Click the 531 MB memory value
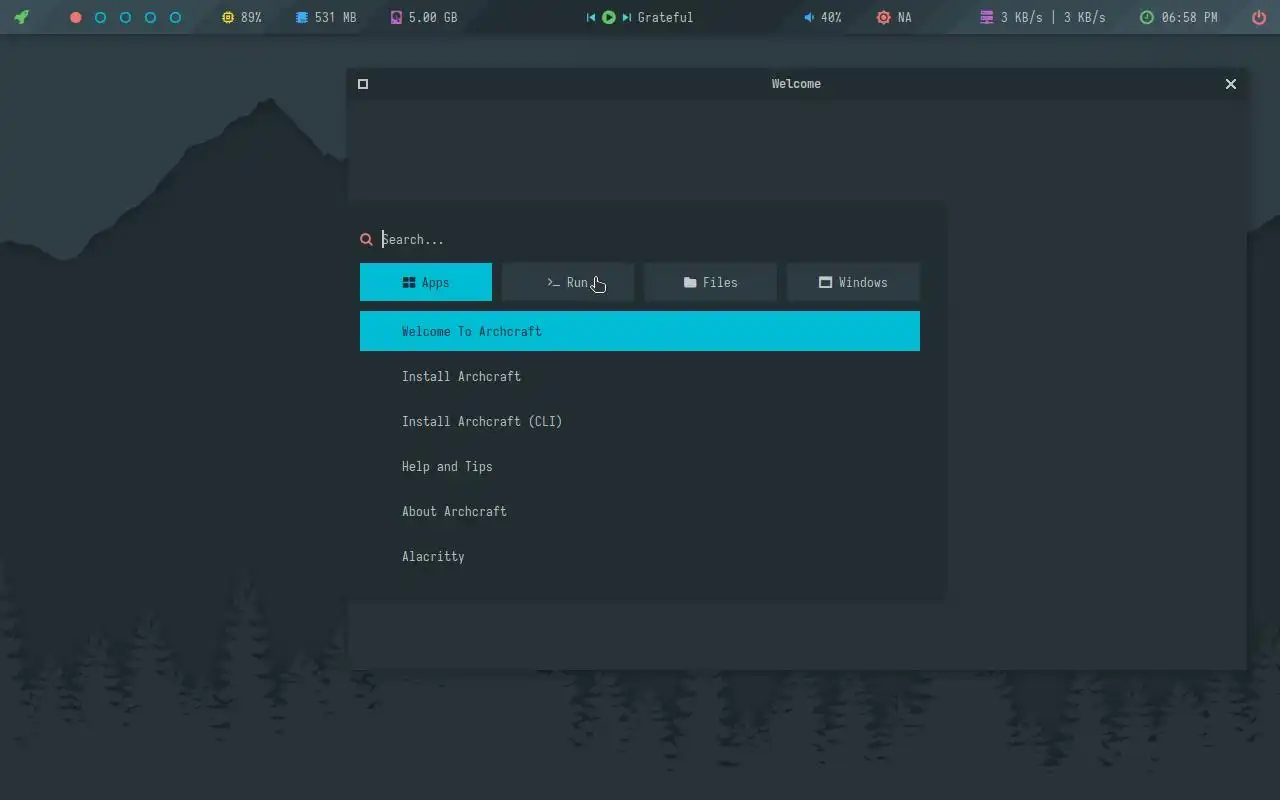This screenshot has width=1280, height=800. point(335,18)
